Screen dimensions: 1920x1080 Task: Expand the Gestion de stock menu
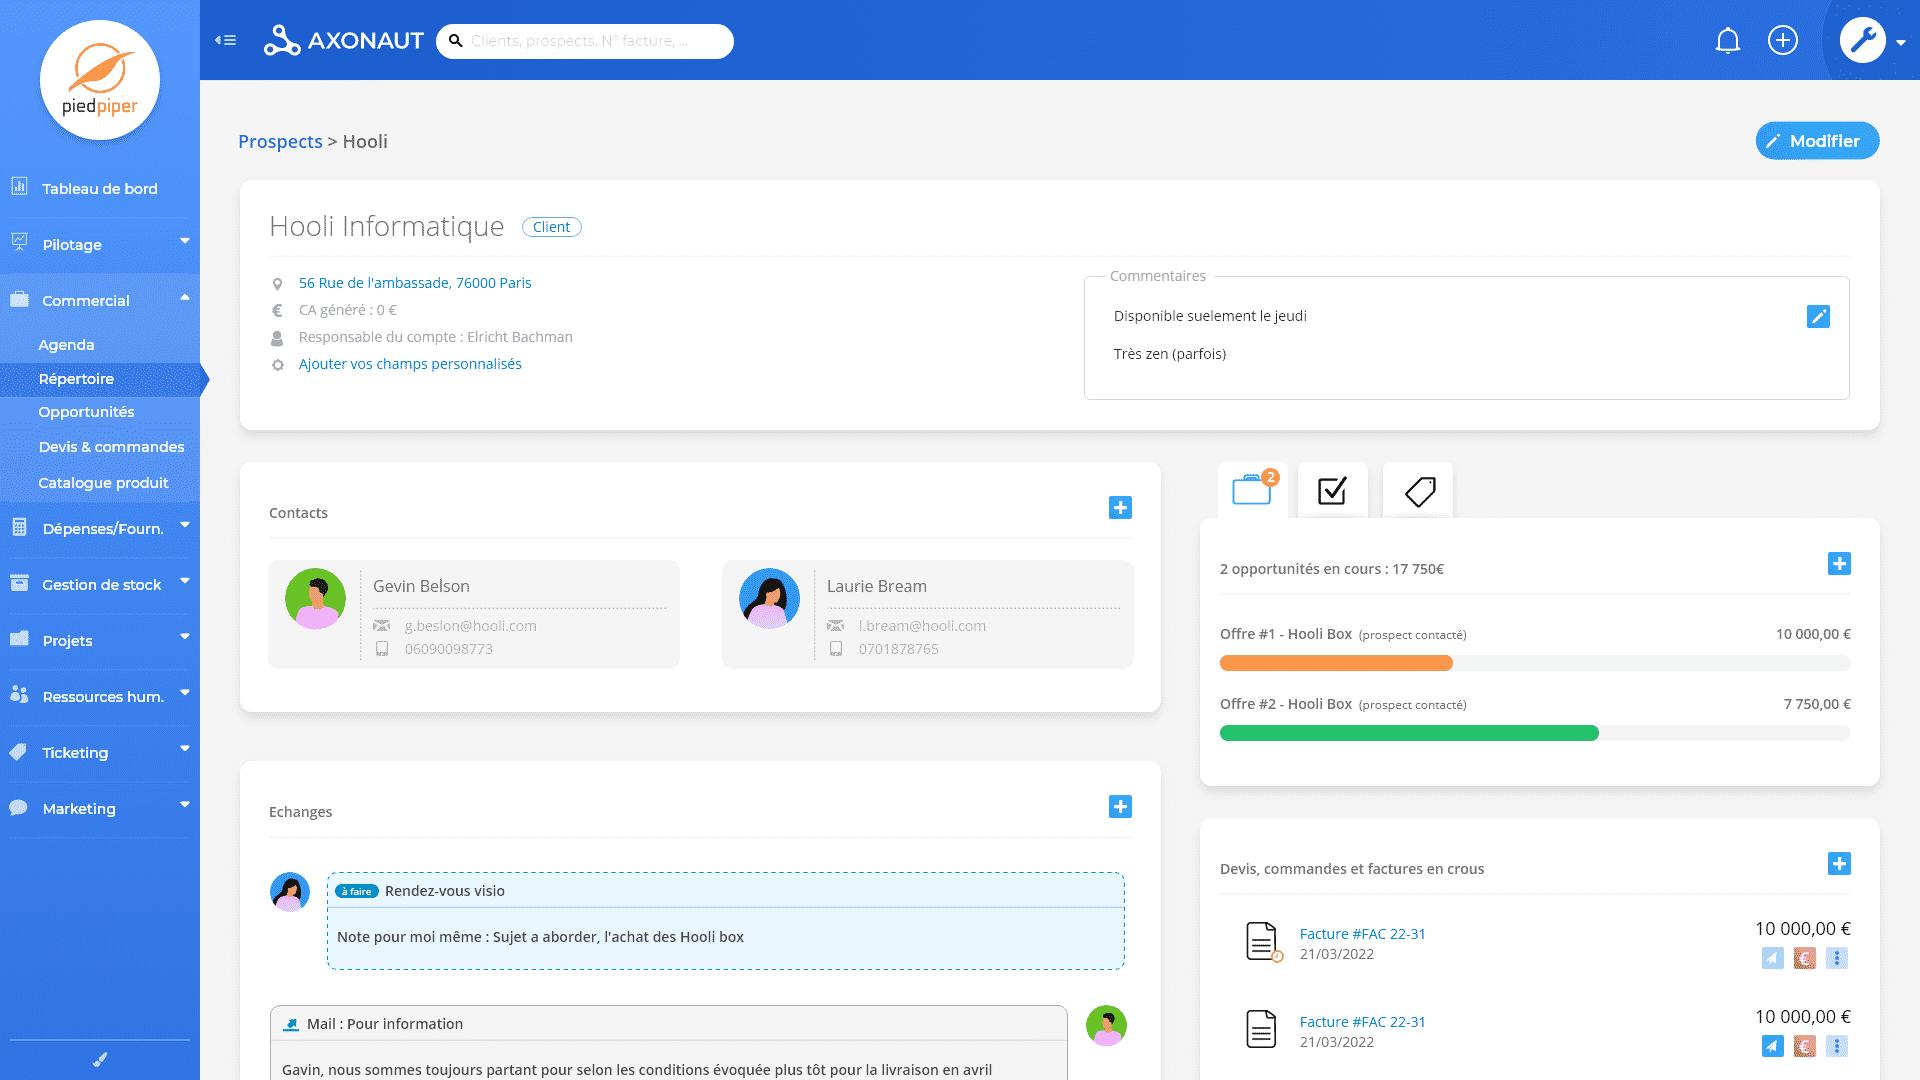point(100,585)
